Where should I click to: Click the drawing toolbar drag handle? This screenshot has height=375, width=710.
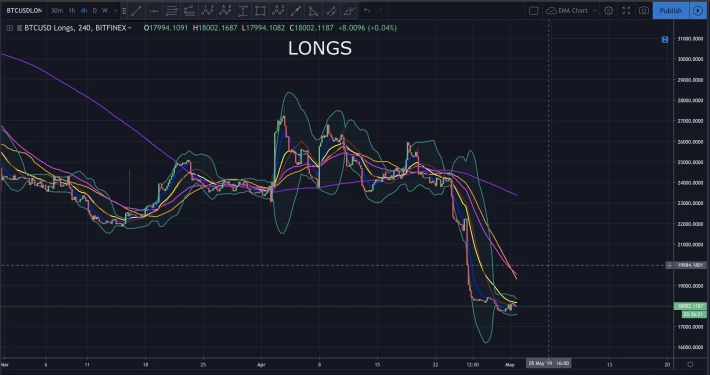tap(124, 10)
